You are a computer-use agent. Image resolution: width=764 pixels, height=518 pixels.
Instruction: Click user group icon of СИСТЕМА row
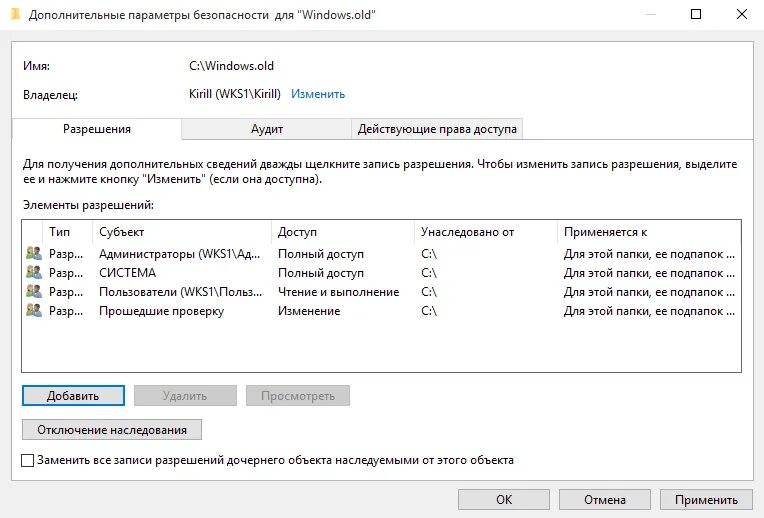[x=34, y=272]
